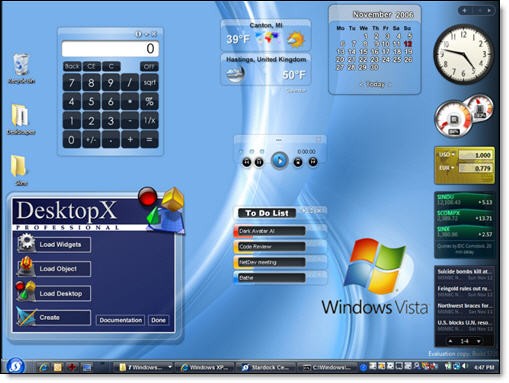Click Done in DesktopX dialog
Screen dimensions: 509x383
point(158,320)
